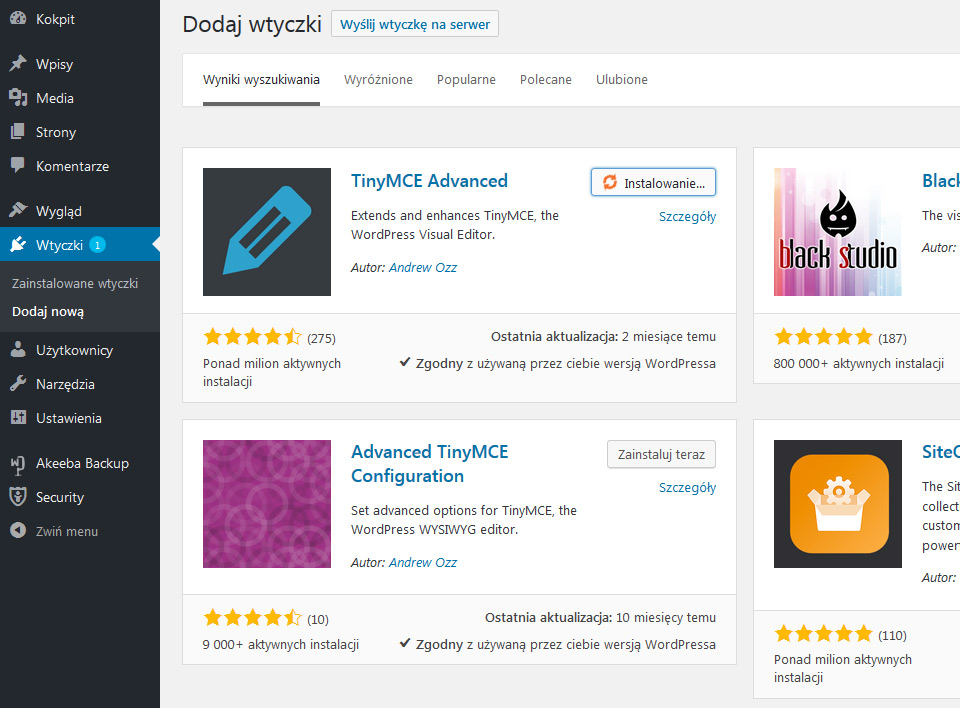Open Komentarze menu label
The width and height of the screenshot is (960, 708).
point(72,166)
